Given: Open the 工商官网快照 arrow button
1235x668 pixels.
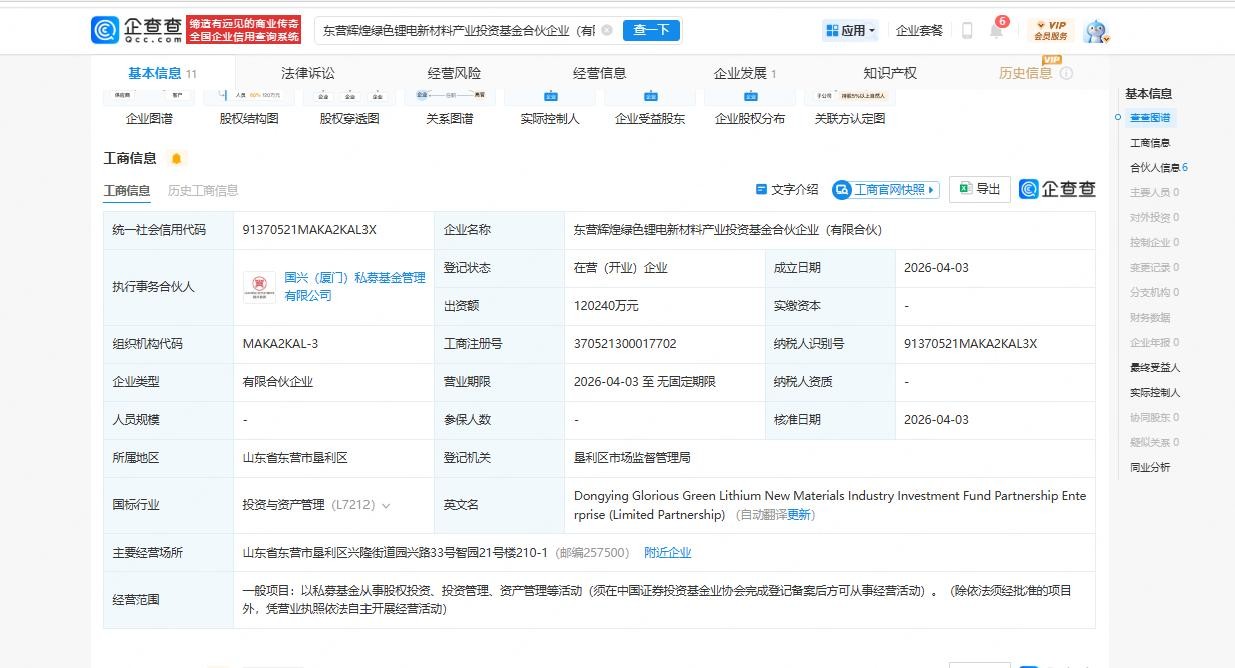Looking at the screenshot, I should pyautogui.click(x=885, y=189).
